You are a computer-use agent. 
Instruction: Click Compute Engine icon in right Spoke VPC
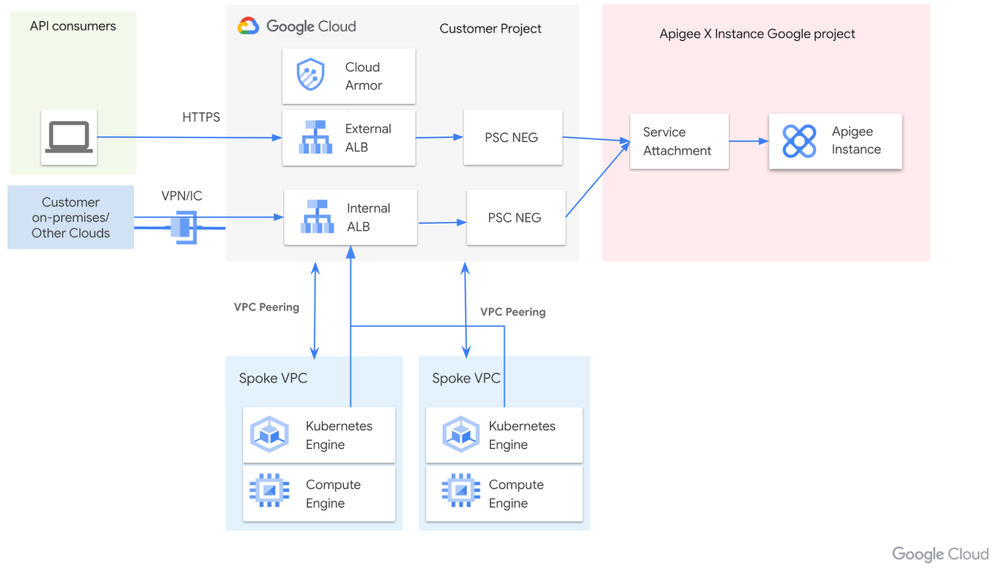(461, 490)
